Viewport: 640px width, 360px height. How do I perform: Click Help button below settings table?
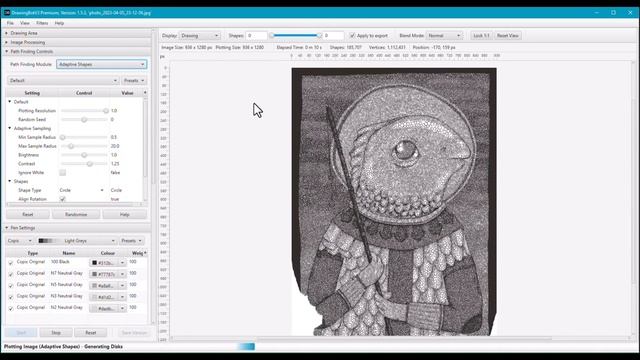pyautogui.click(x=124, y=214)
